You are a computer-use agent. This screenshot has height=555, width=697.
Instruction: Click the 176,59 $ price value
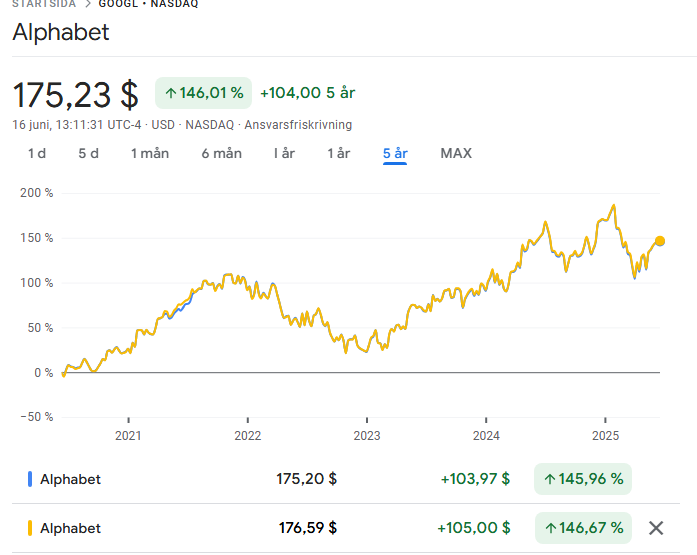(308, 528)
